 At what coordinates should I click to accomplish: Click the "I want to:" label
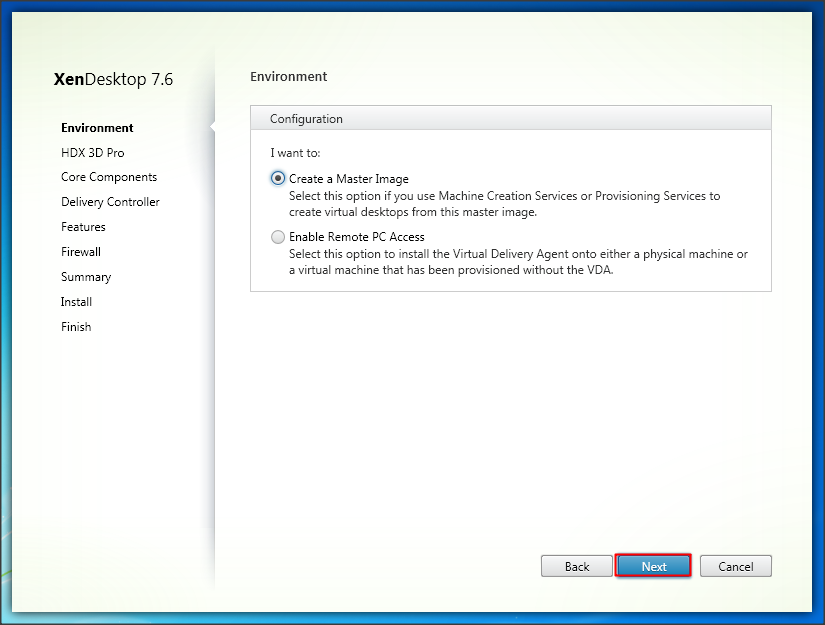pyautogui.click(x=296, y=153)
